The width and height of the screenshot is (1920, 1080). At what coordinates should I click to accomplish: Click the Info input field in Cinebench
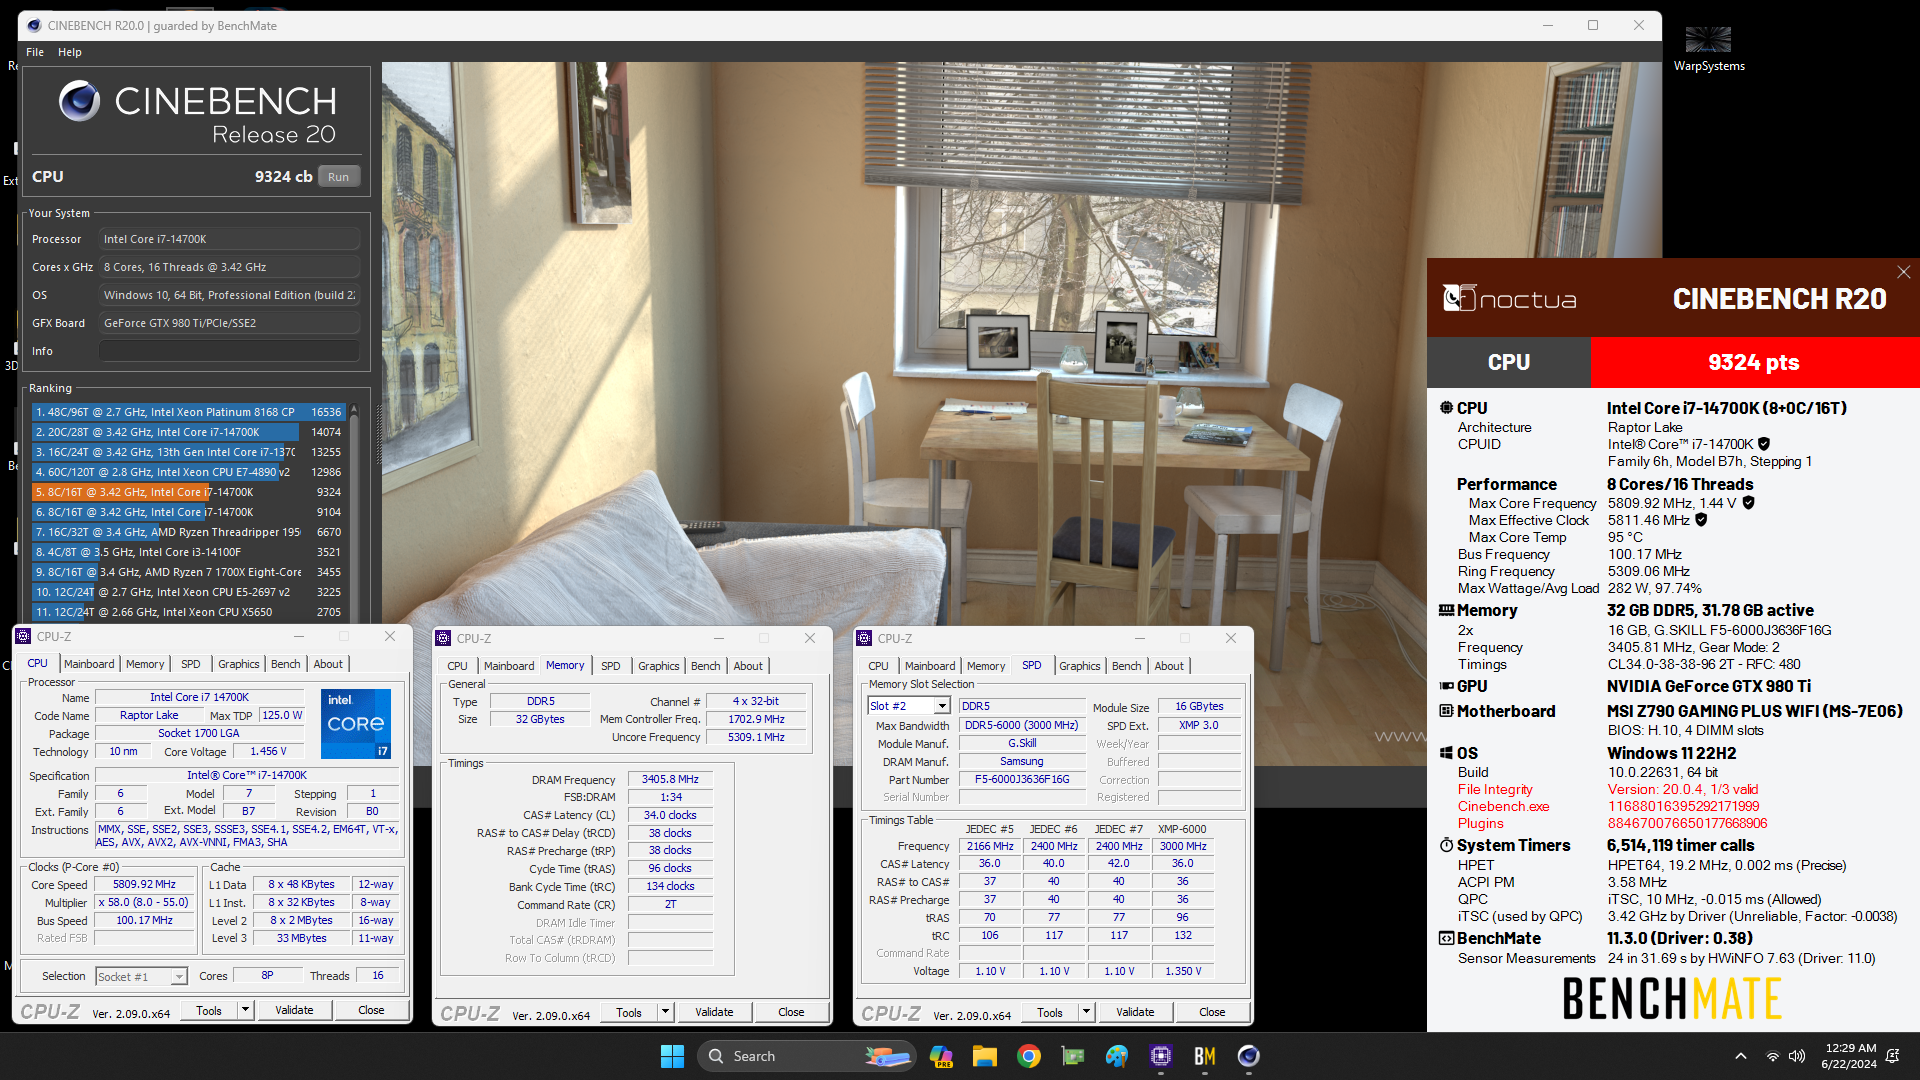tap(229, 351)
